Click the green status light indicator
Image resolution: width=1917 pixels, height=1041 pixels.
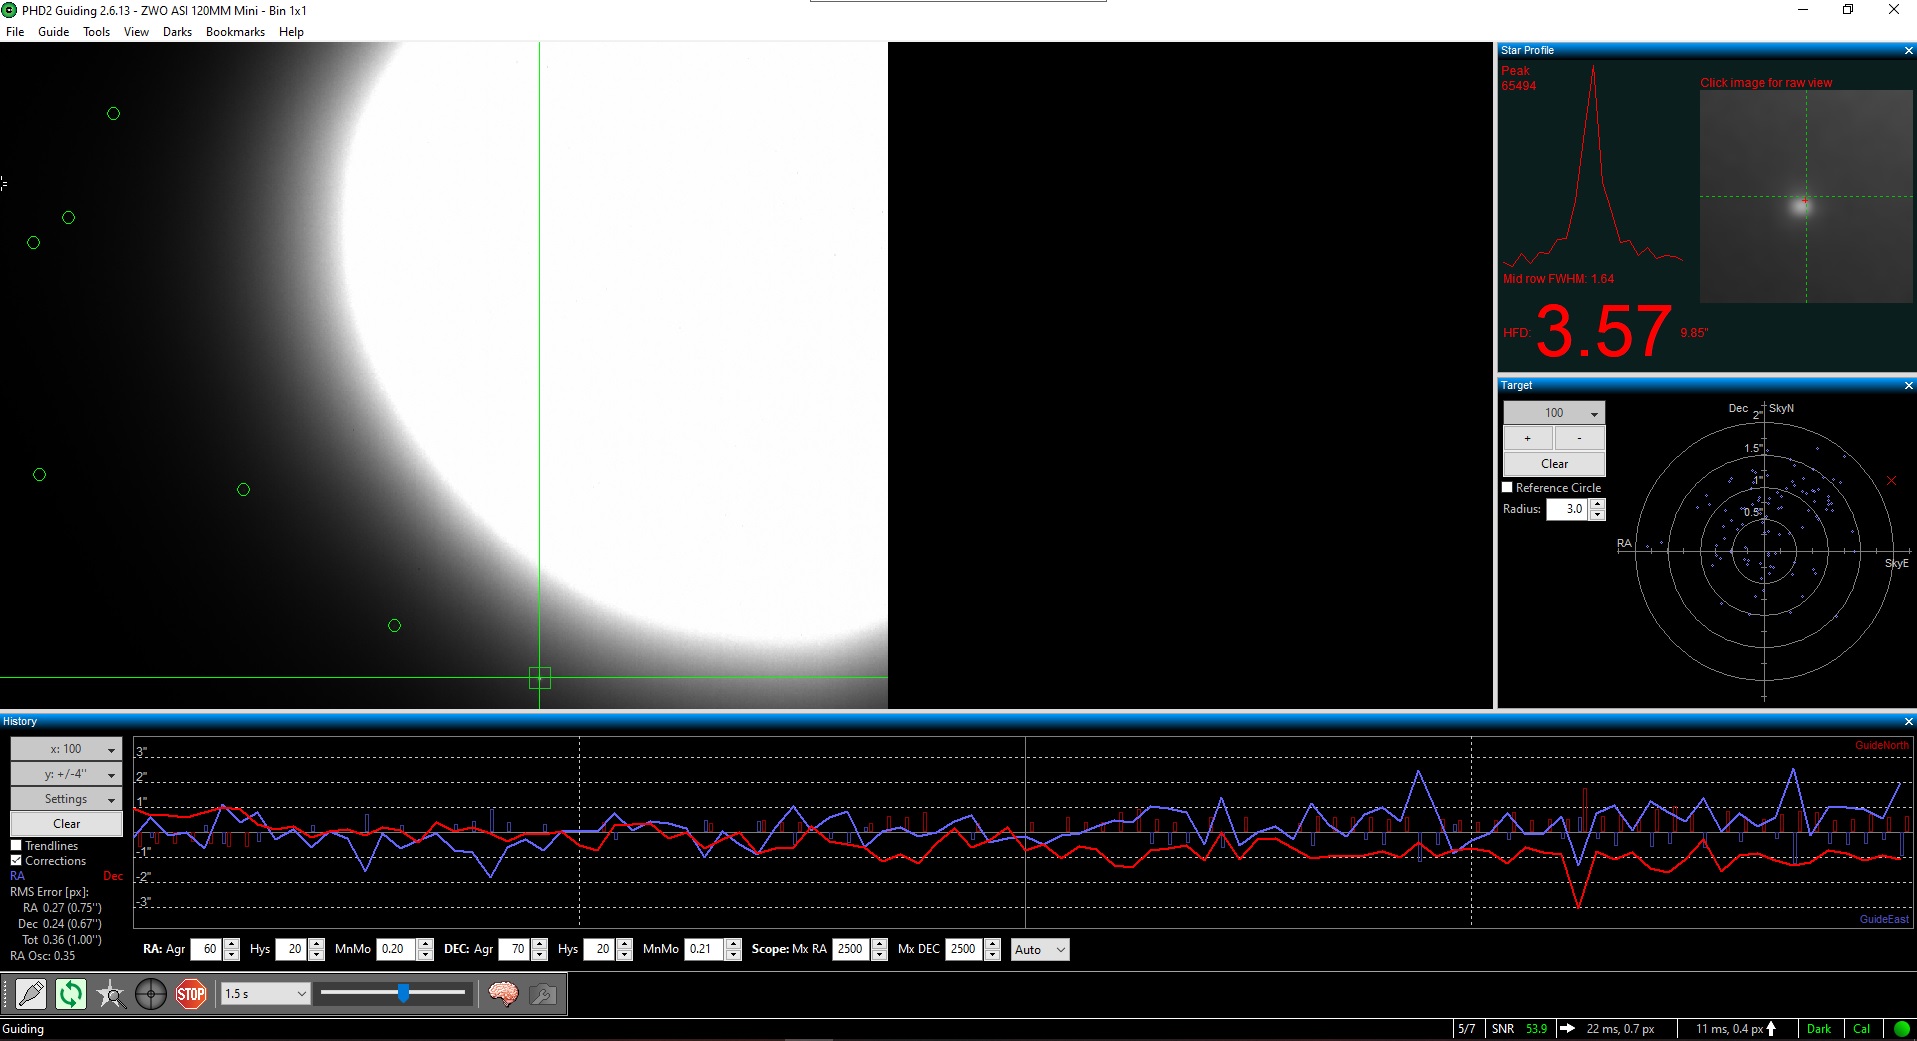pos(1901,1029)
